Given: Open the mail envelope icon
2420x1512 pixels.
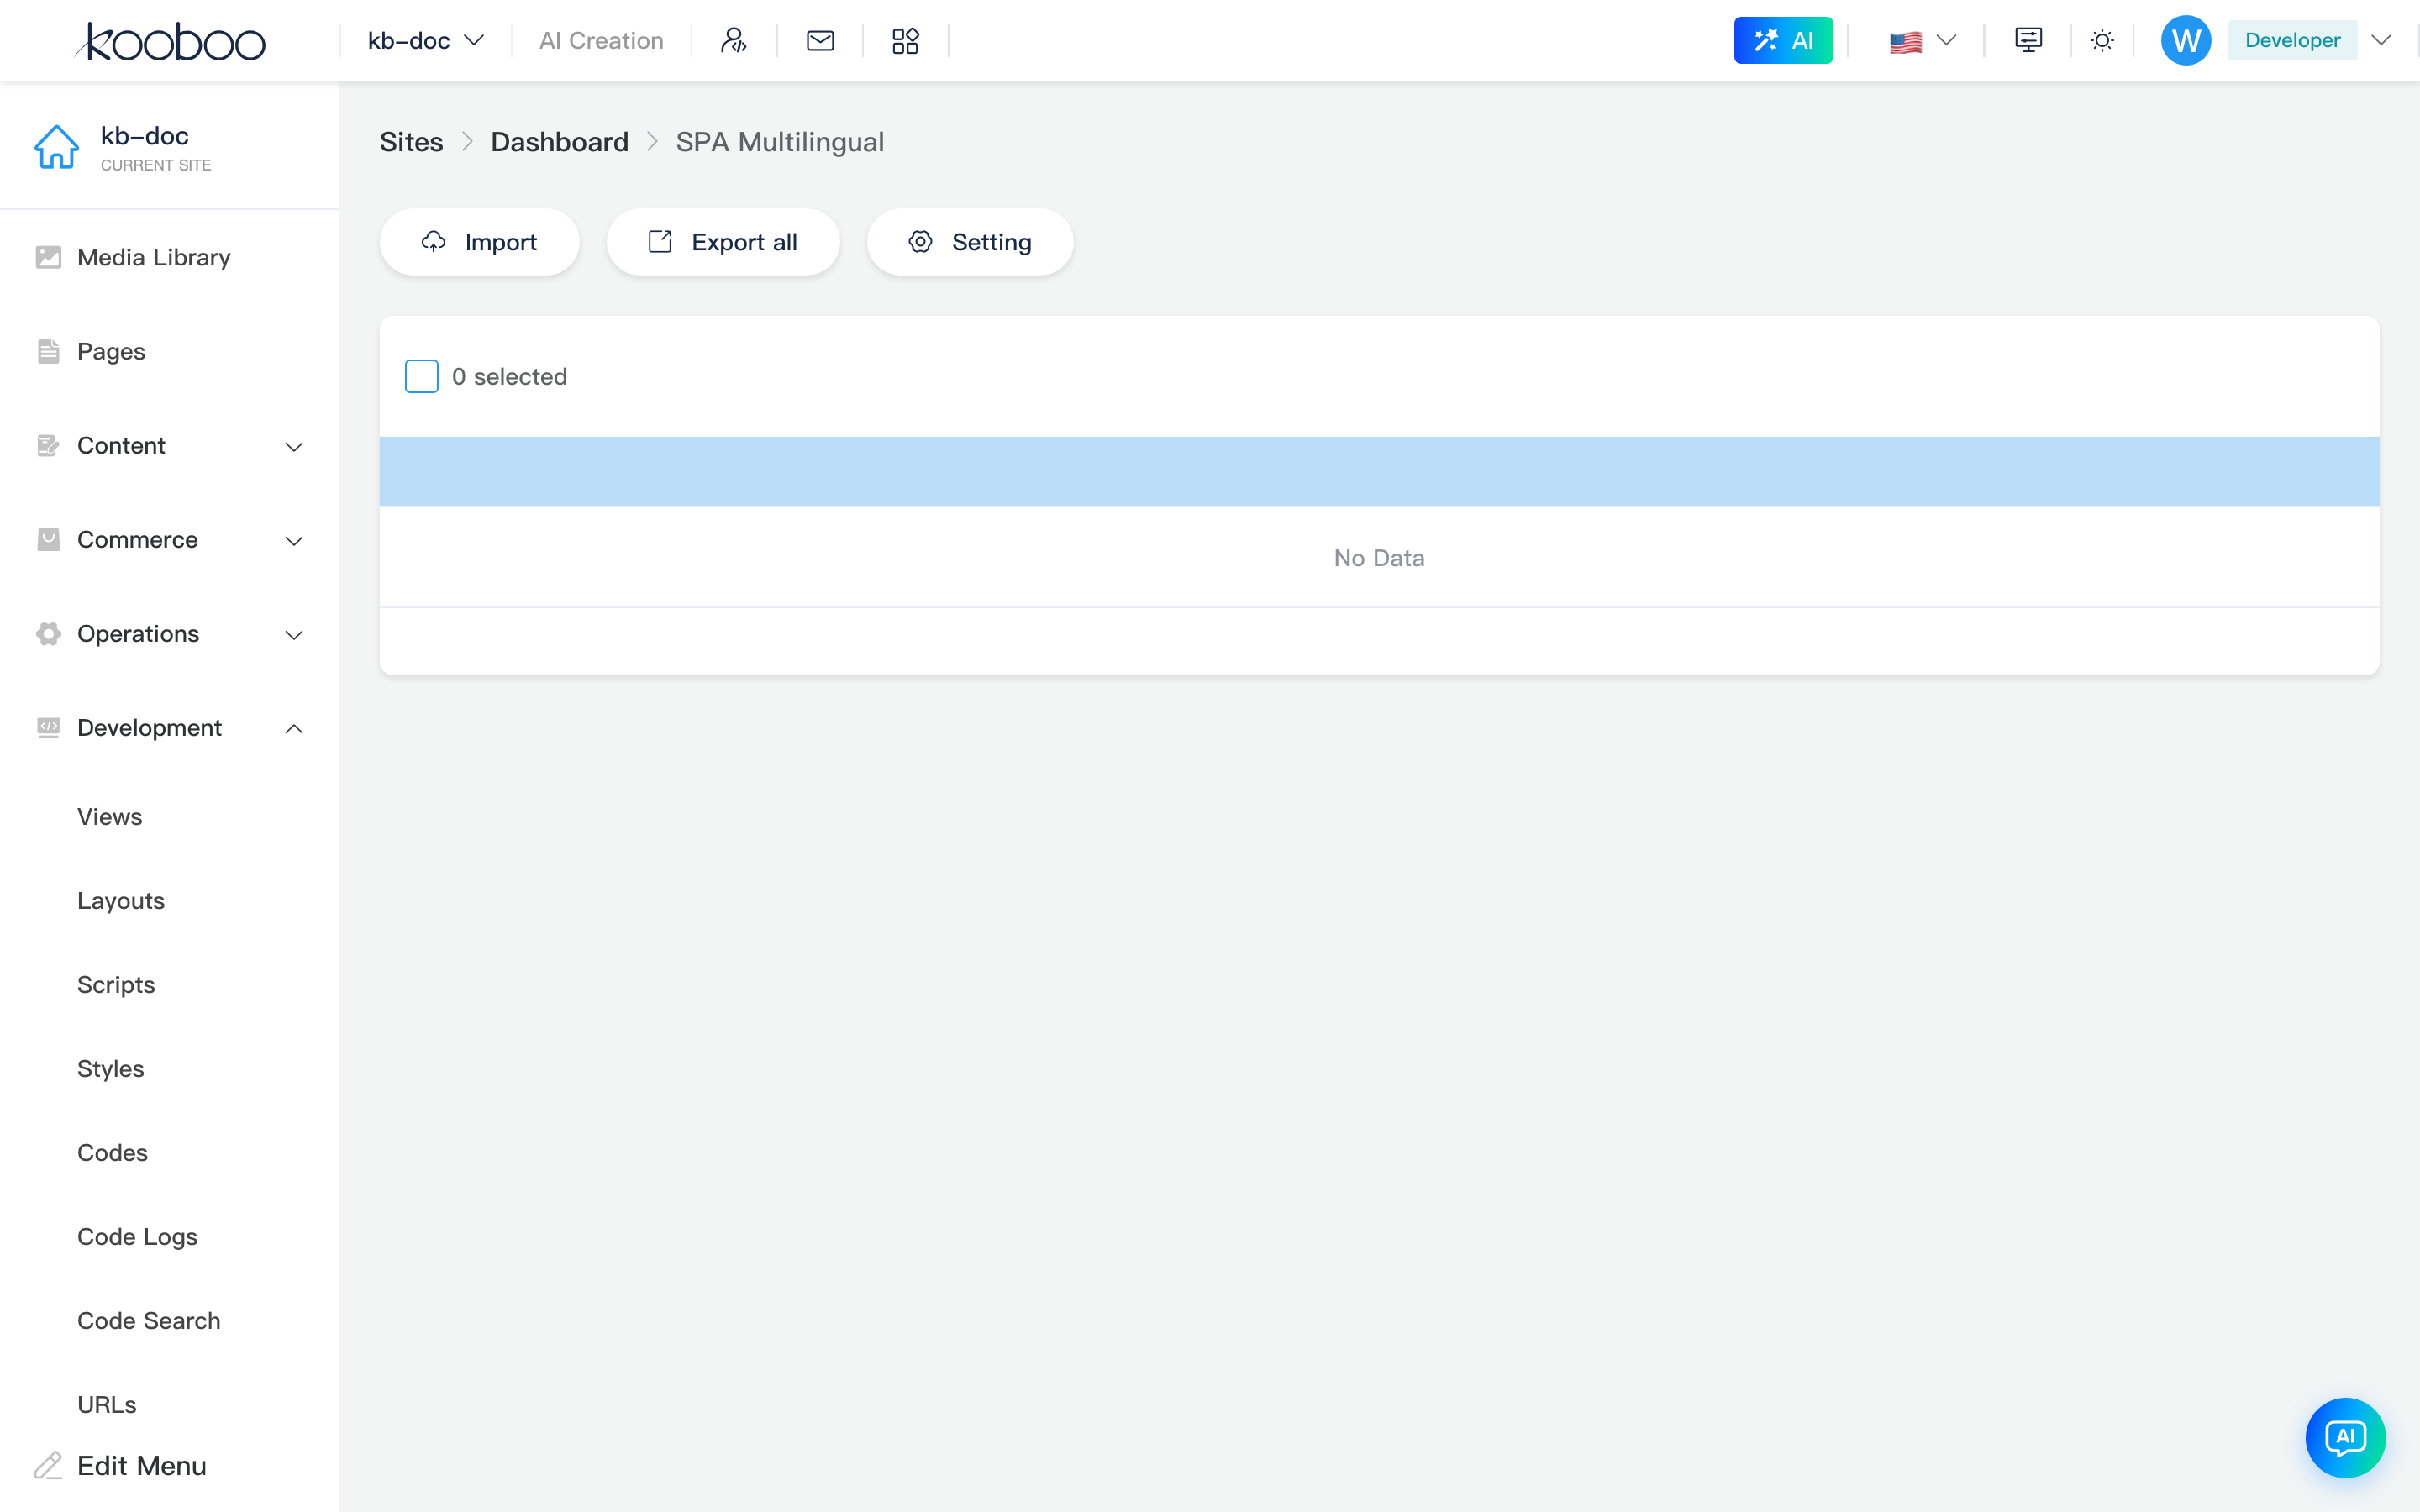Looking at the screenshot, I should (820, 41).
